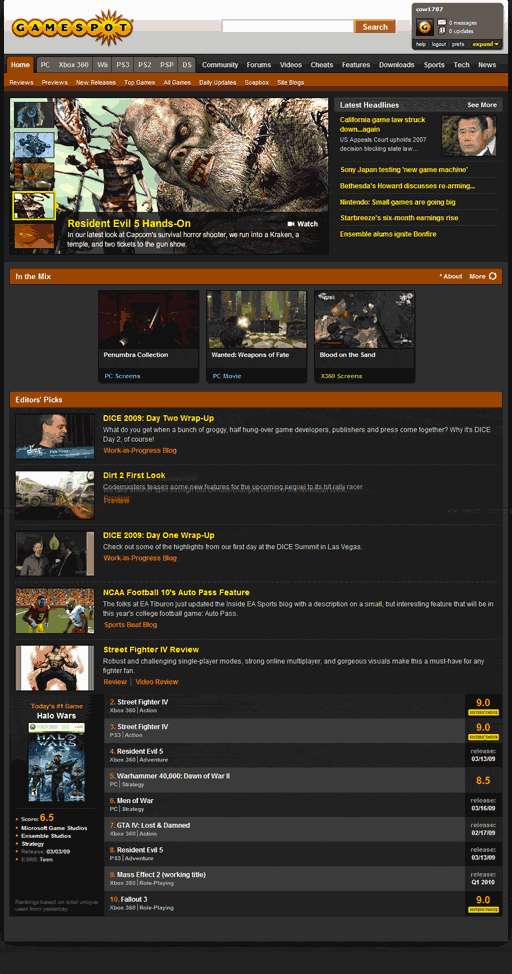
Task: Switch to the Wii platform tab
Action: (x=102, y=65)
